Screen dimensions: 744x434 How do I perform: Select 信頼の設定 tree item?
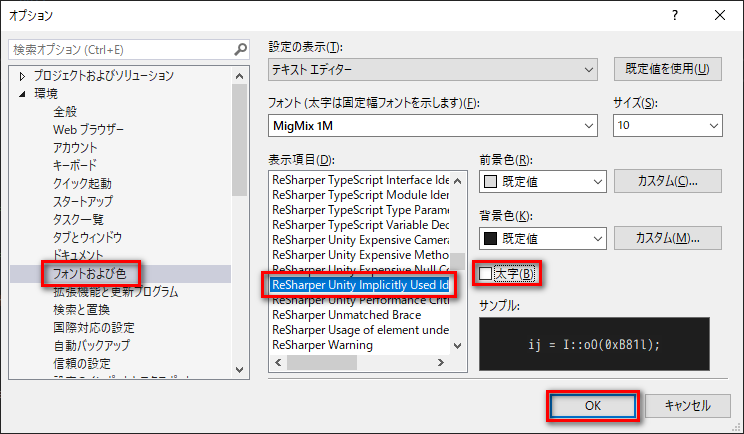click(82, 363)
